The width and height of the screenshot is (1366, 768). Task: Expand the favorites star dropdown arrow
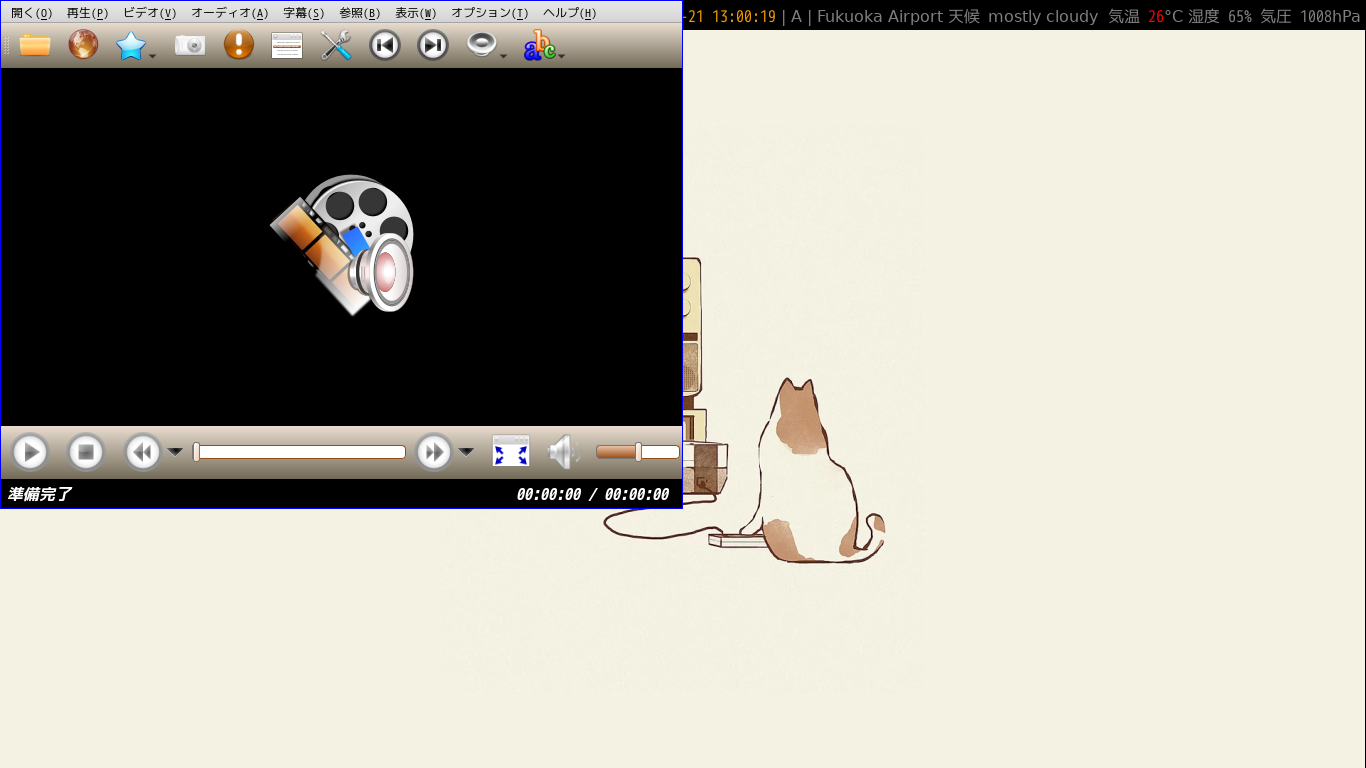point(152,56)
